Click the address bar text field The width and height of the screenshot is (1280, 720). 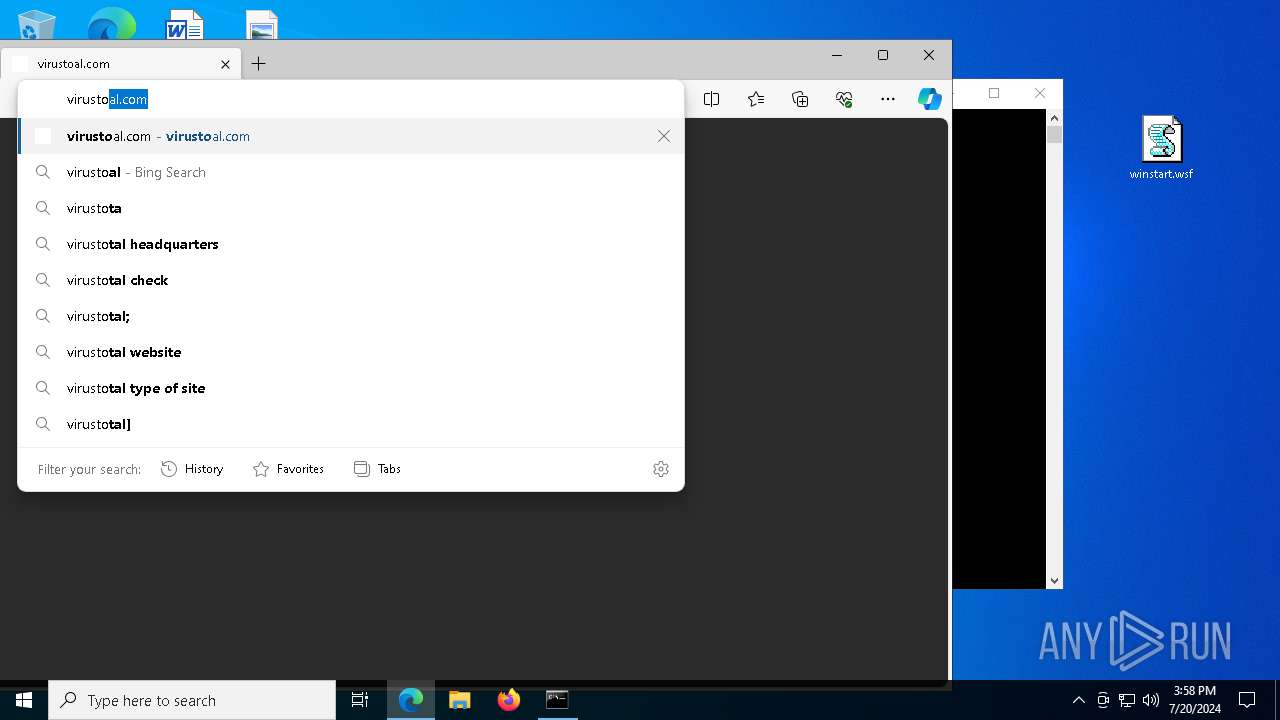[x=350, y=99]
